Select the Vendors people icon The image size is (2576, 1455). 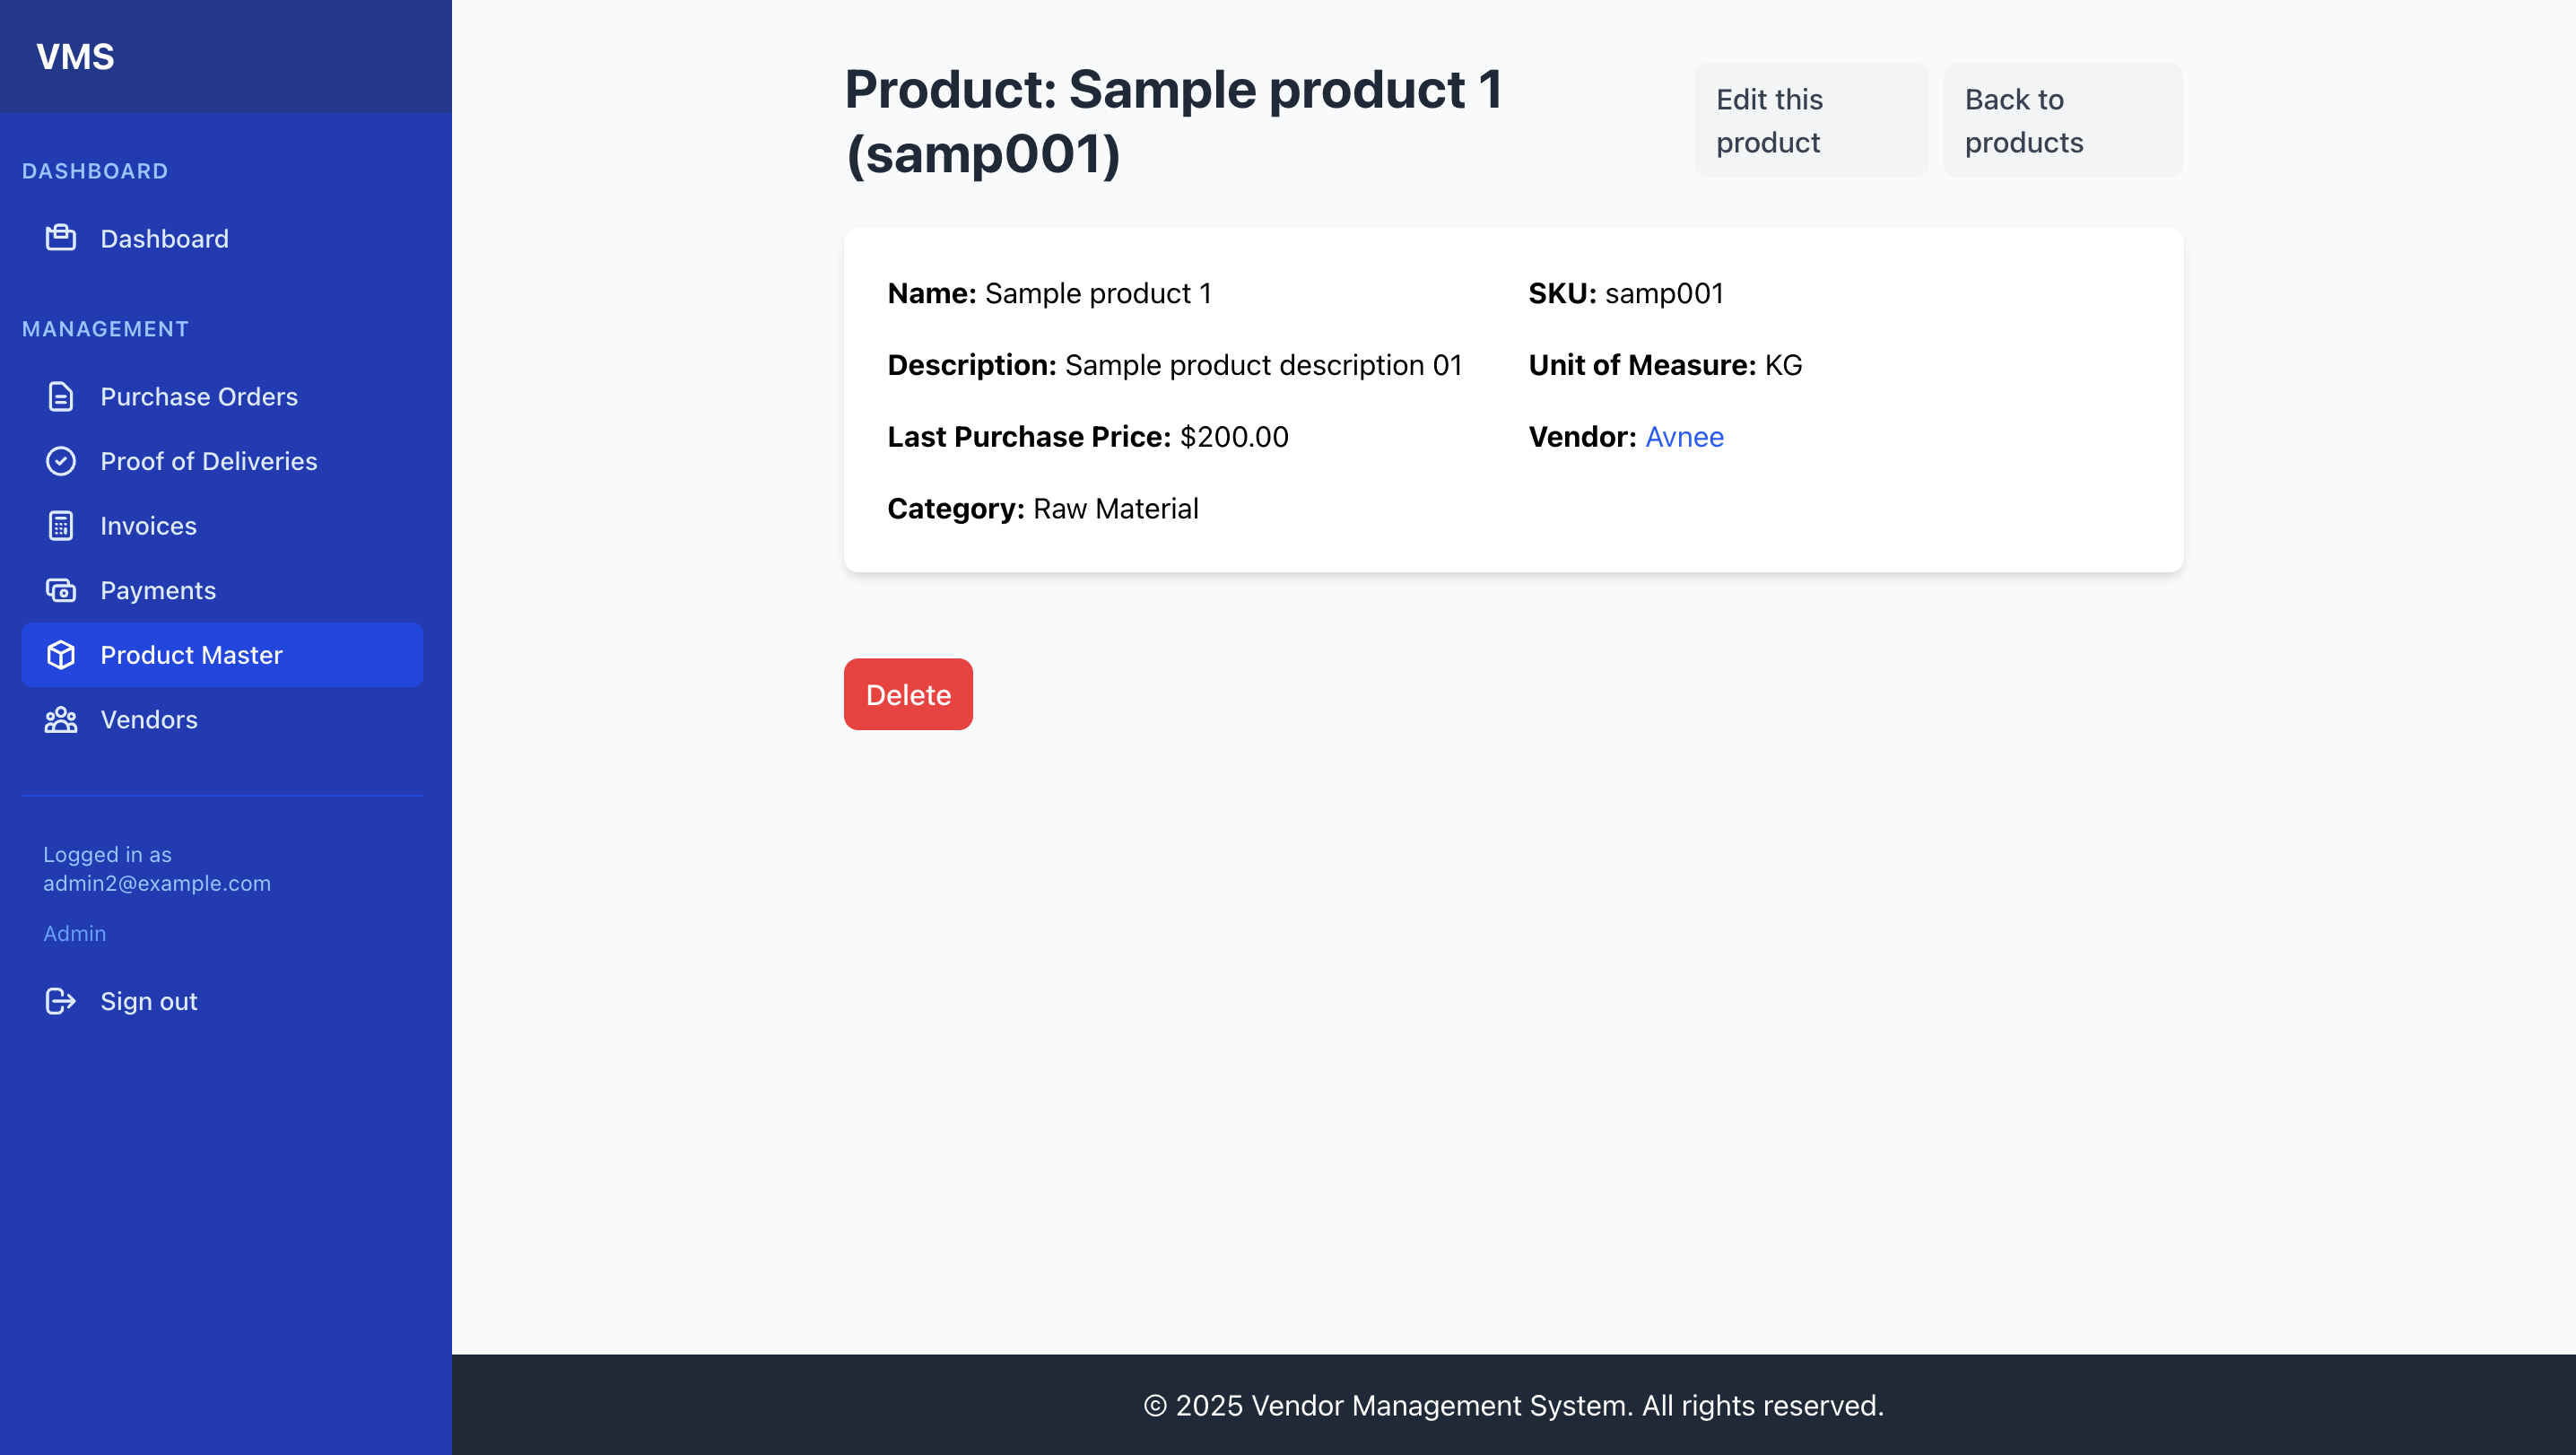61,719
